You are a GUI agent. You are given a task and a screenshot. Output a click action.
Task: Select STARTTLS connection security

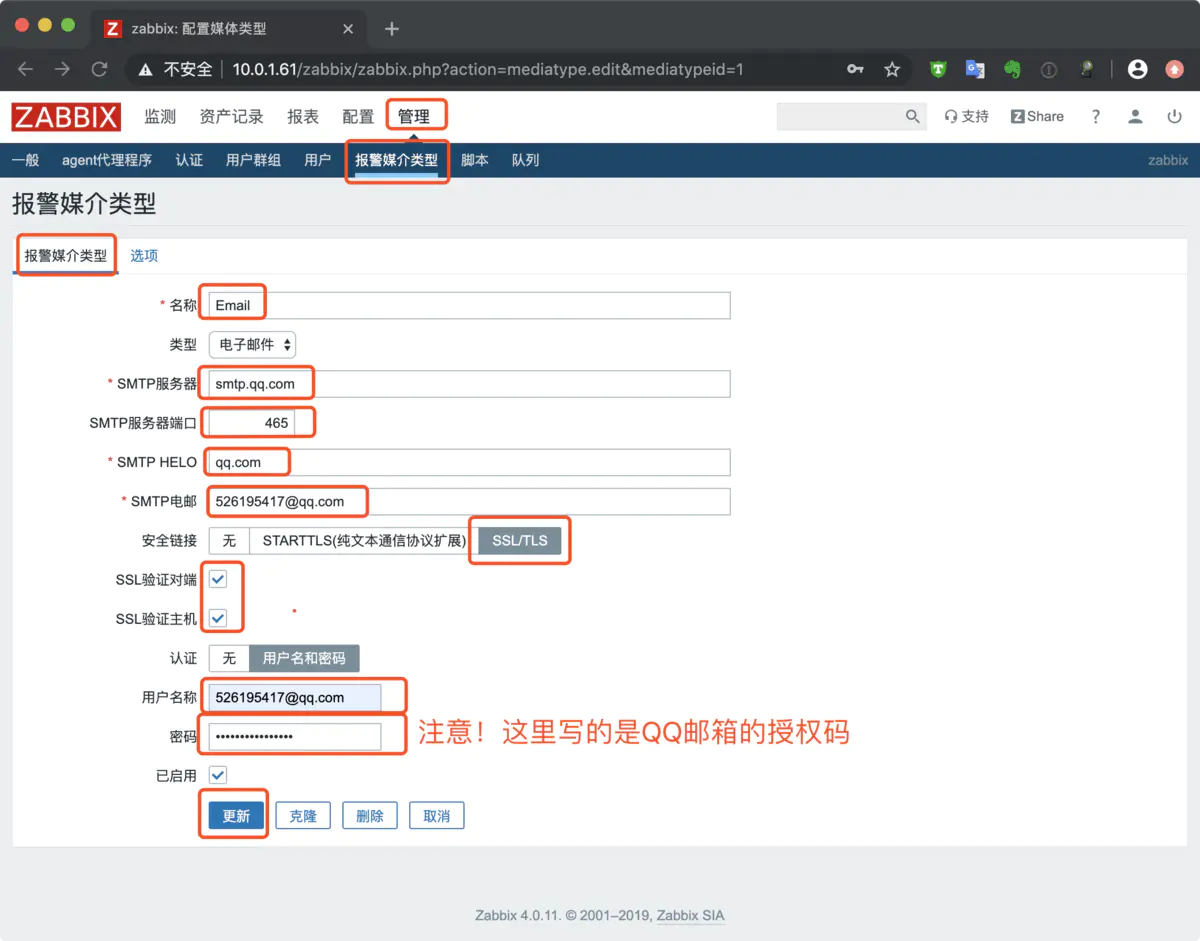[x=364, y=541]
